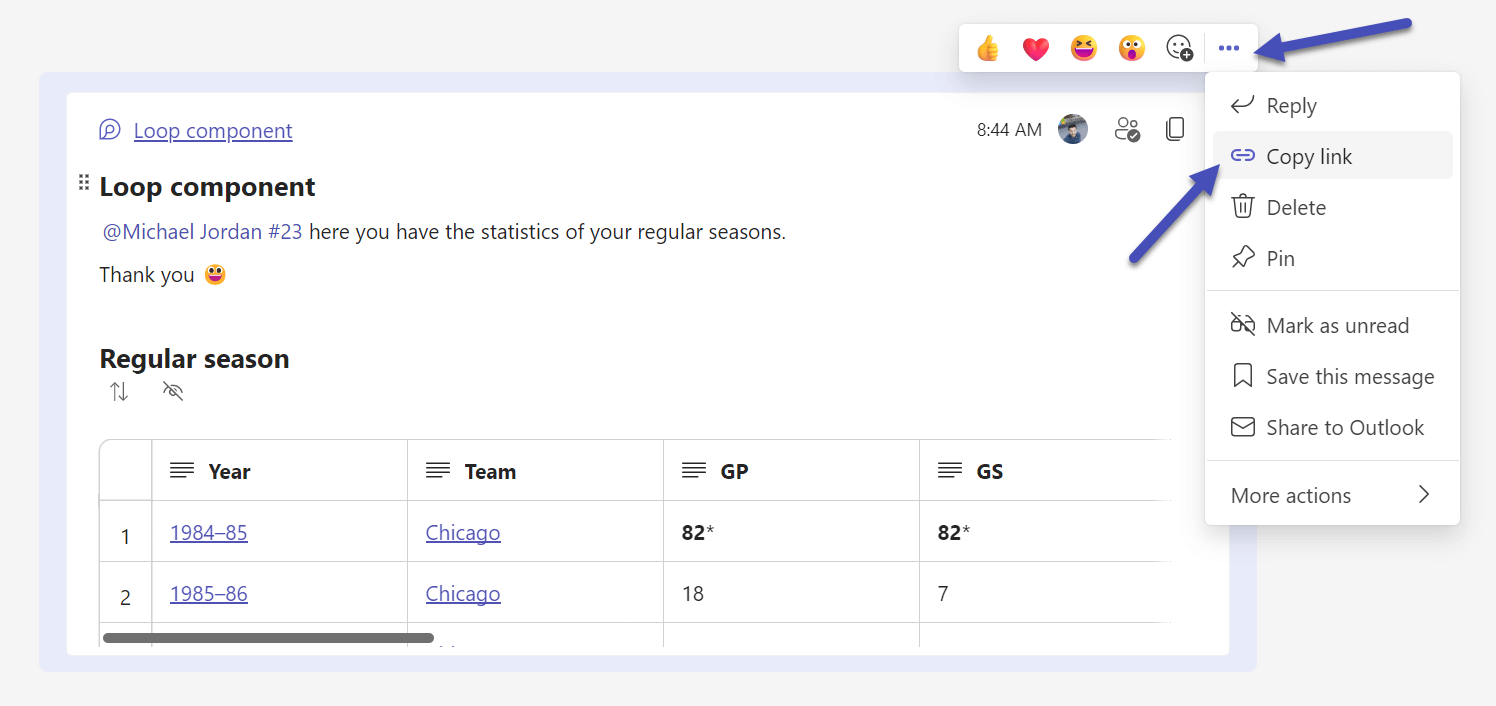The width and height of the screenshot is (1496, 706).
Task: Click the horizontal scrollbar of the table
Action: point(268,638)
